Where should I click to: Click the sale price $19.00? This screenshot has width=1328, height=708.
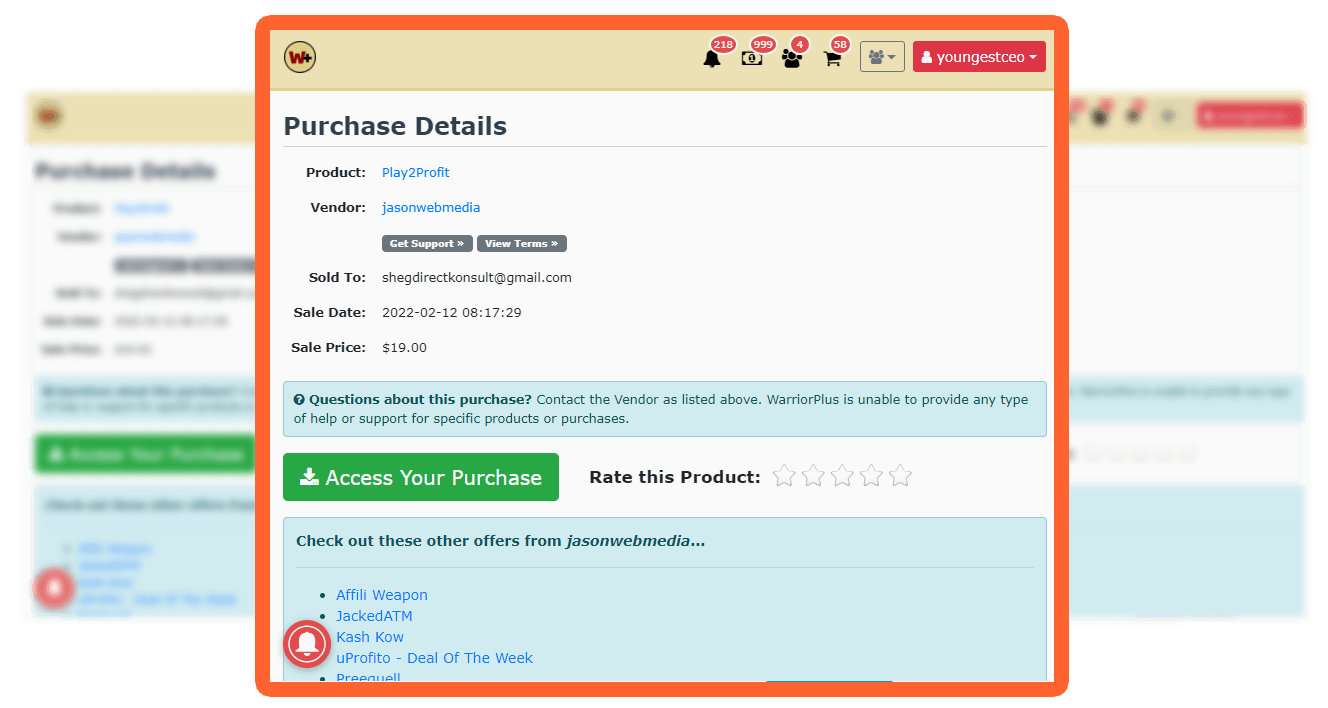pyautogui.click(x=404, y=348)
